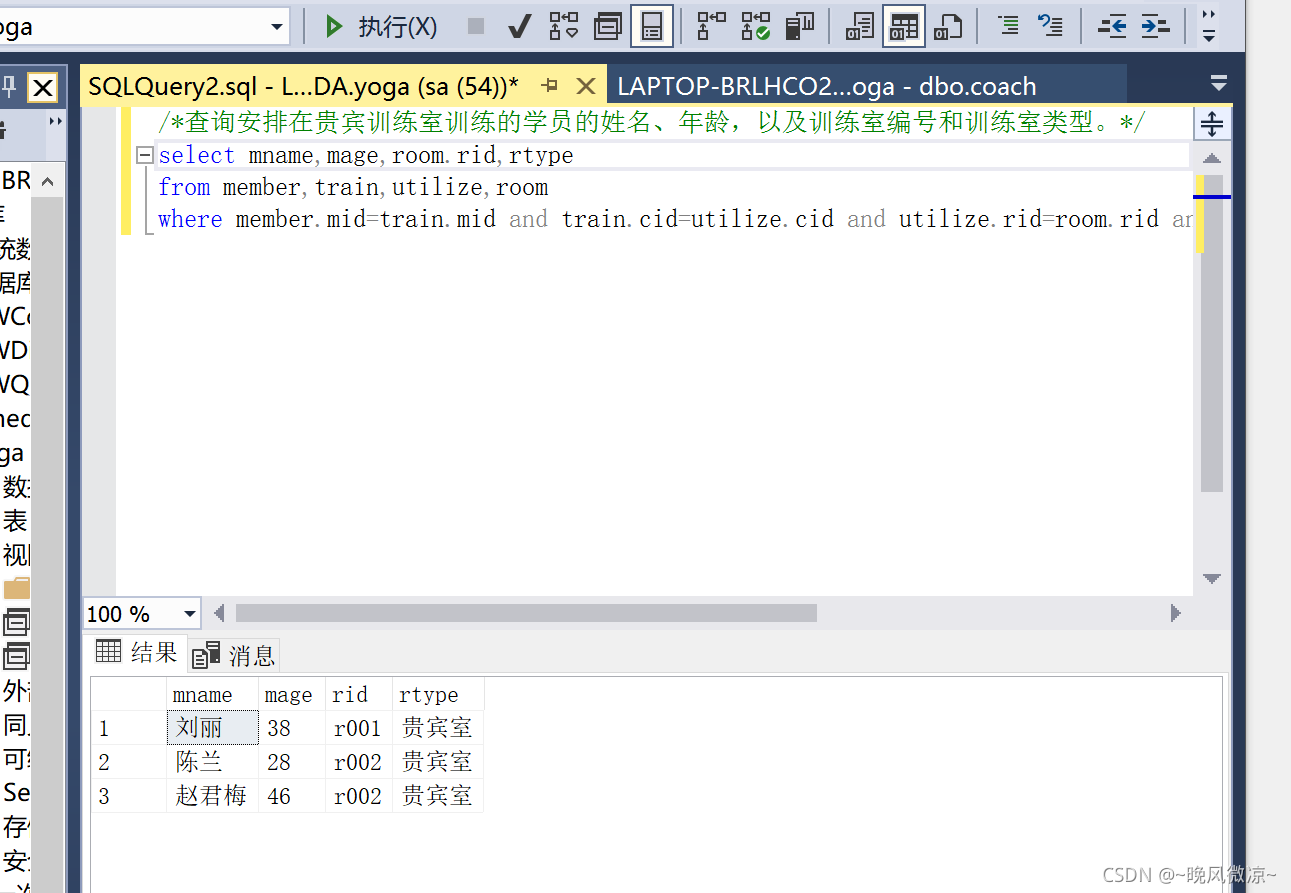Select the 贵宾室 cell in row 1
The width and height of the screenshot is (1291, 893).
pyautogui.click(x=438, y=728)
